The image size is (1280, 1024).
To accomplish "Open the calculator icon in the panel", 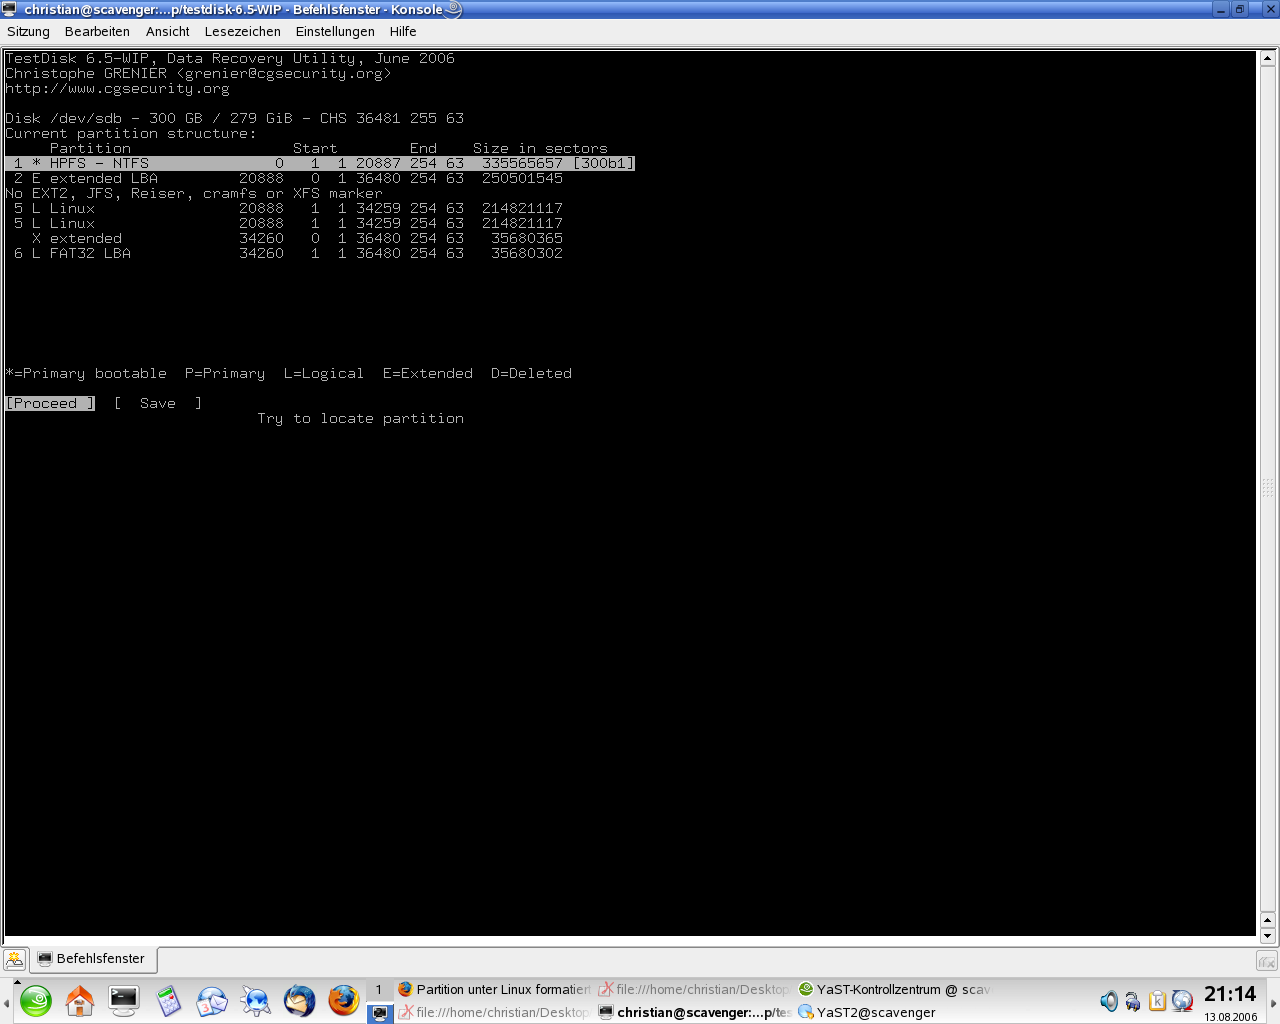I will coord(168,1001).
